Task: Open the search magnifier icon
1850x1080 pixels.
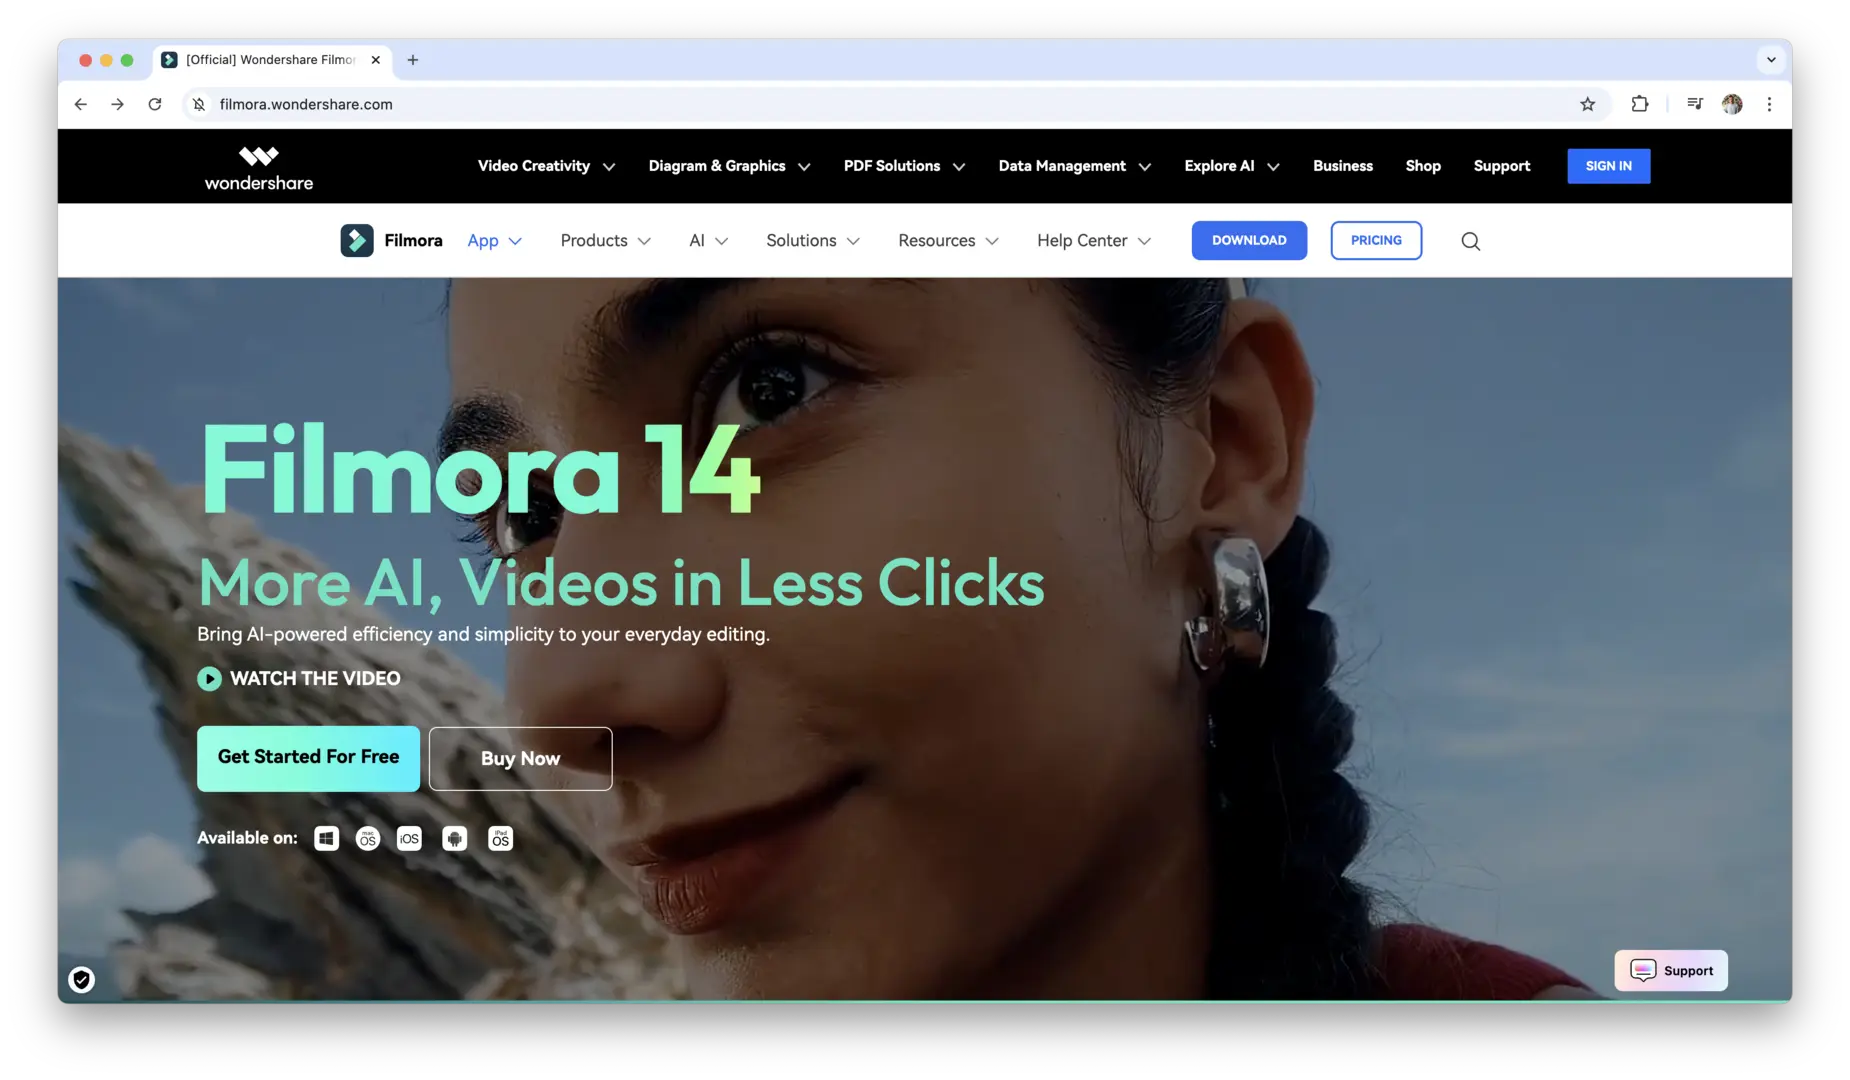Action: point(1470,241)
